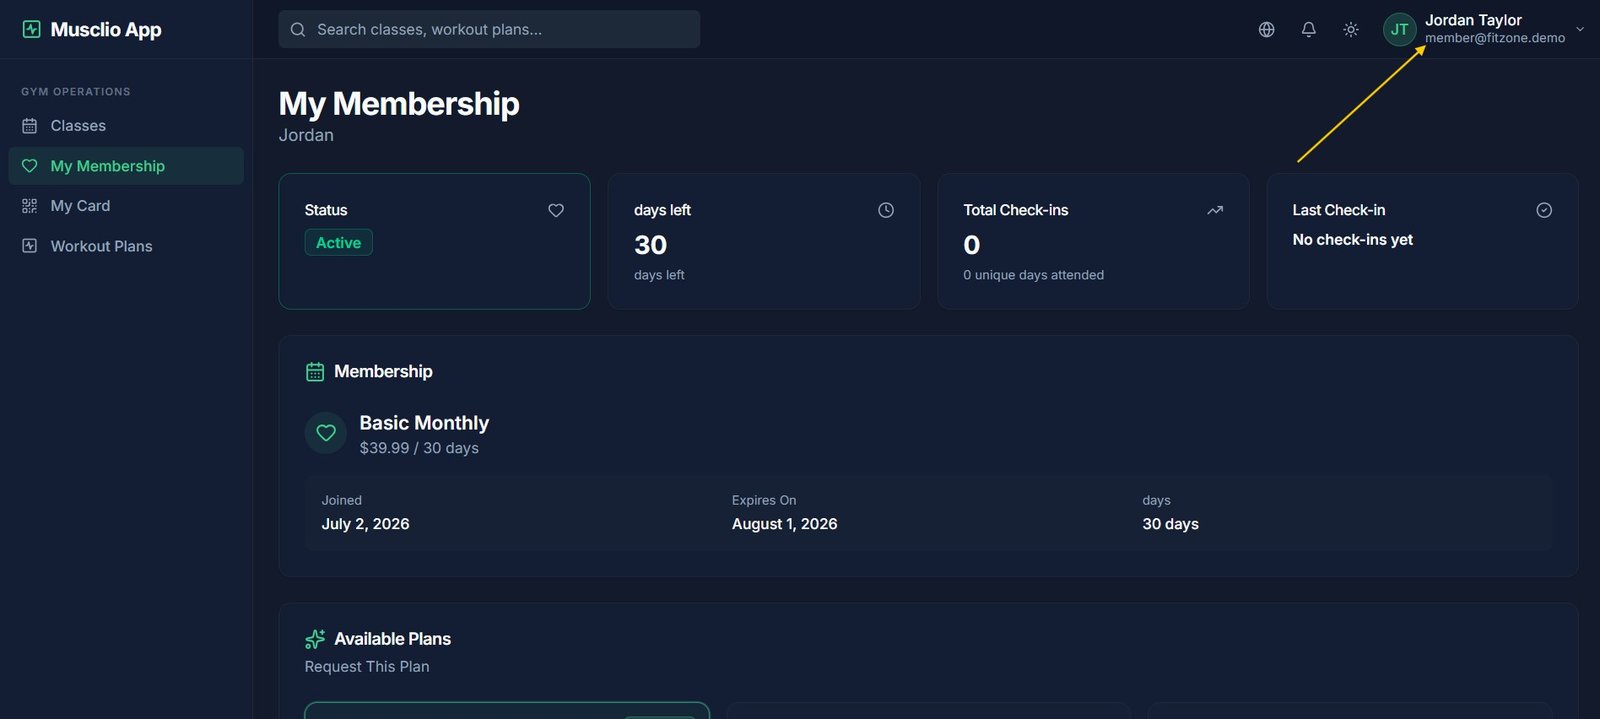Click the heart icon in Status card

(556, 210)
